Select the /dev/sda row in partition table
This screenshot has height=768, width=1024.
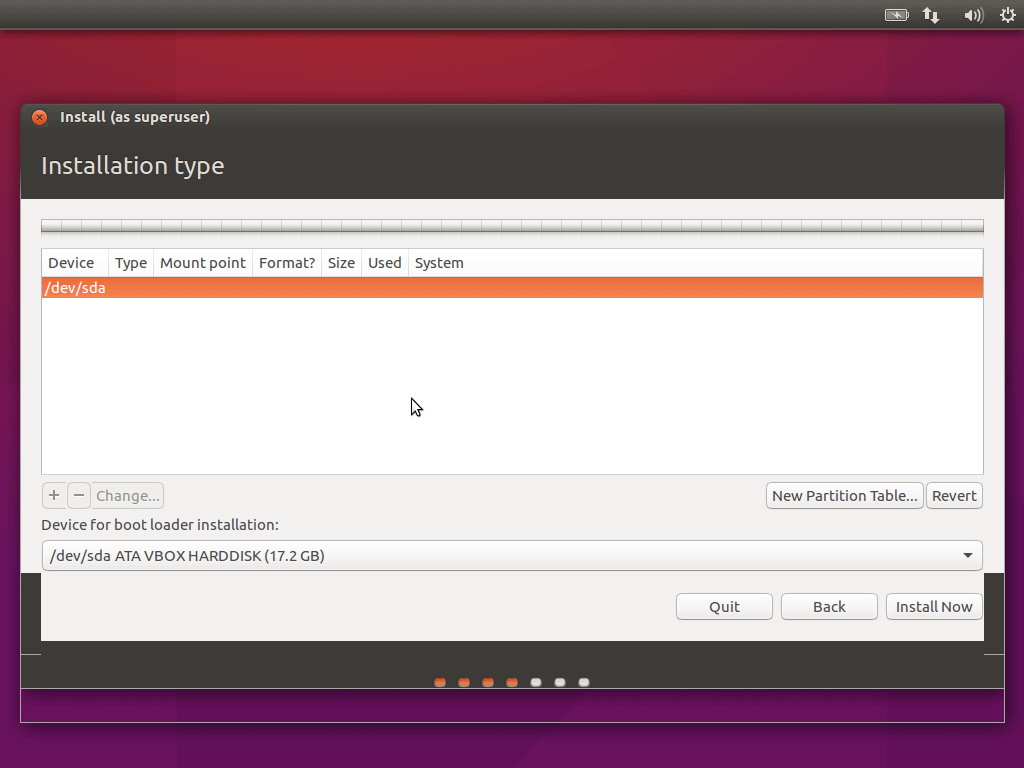point(512,288)
